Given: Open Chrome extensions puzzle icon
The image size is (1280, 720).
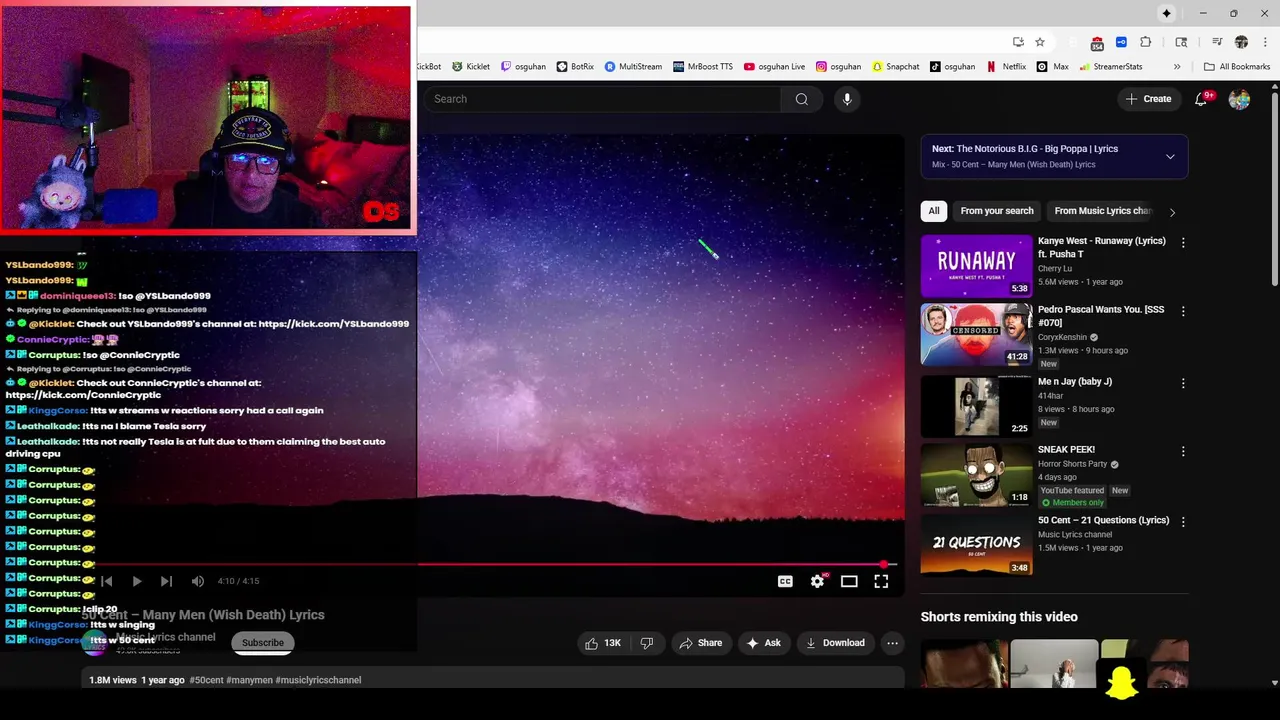Looking at the screenshot, I should [x=1145, y=42].
